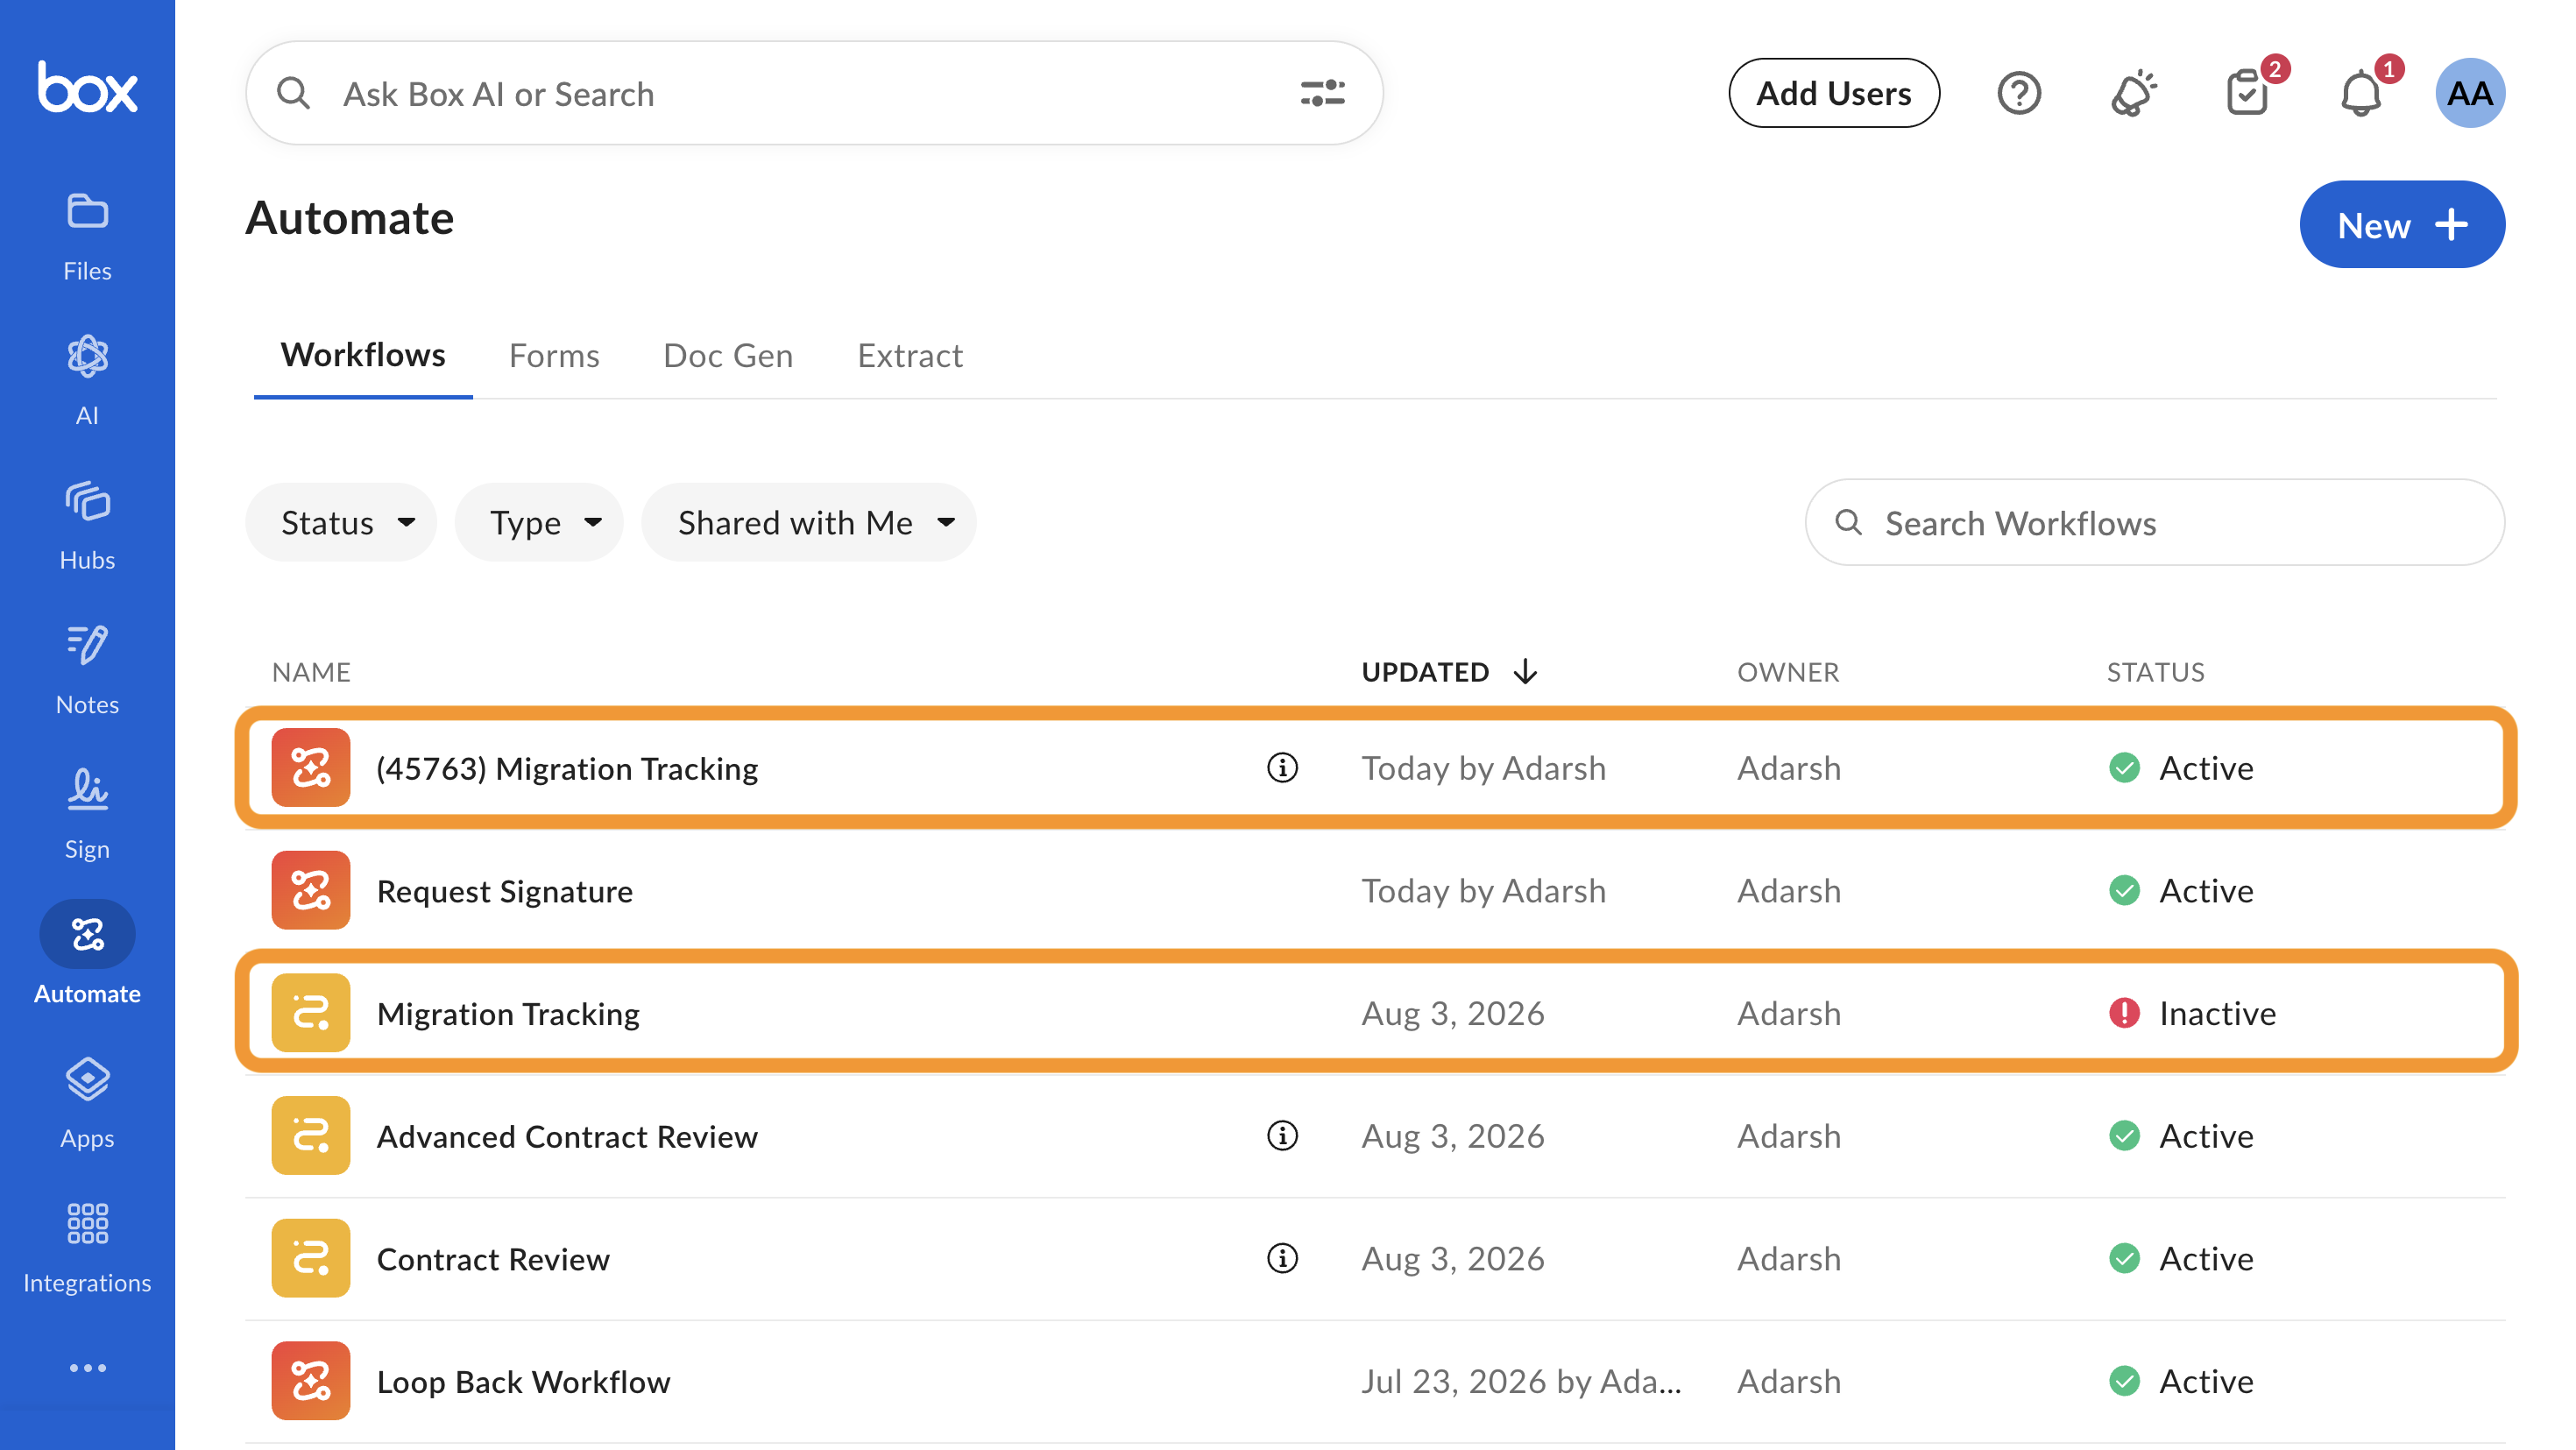The height and width of the screenshot is (1450, 2576).
Task: Click the Advanced Contract Review workflow icon
Action: pyautogui.click(x=311, y=1136)
